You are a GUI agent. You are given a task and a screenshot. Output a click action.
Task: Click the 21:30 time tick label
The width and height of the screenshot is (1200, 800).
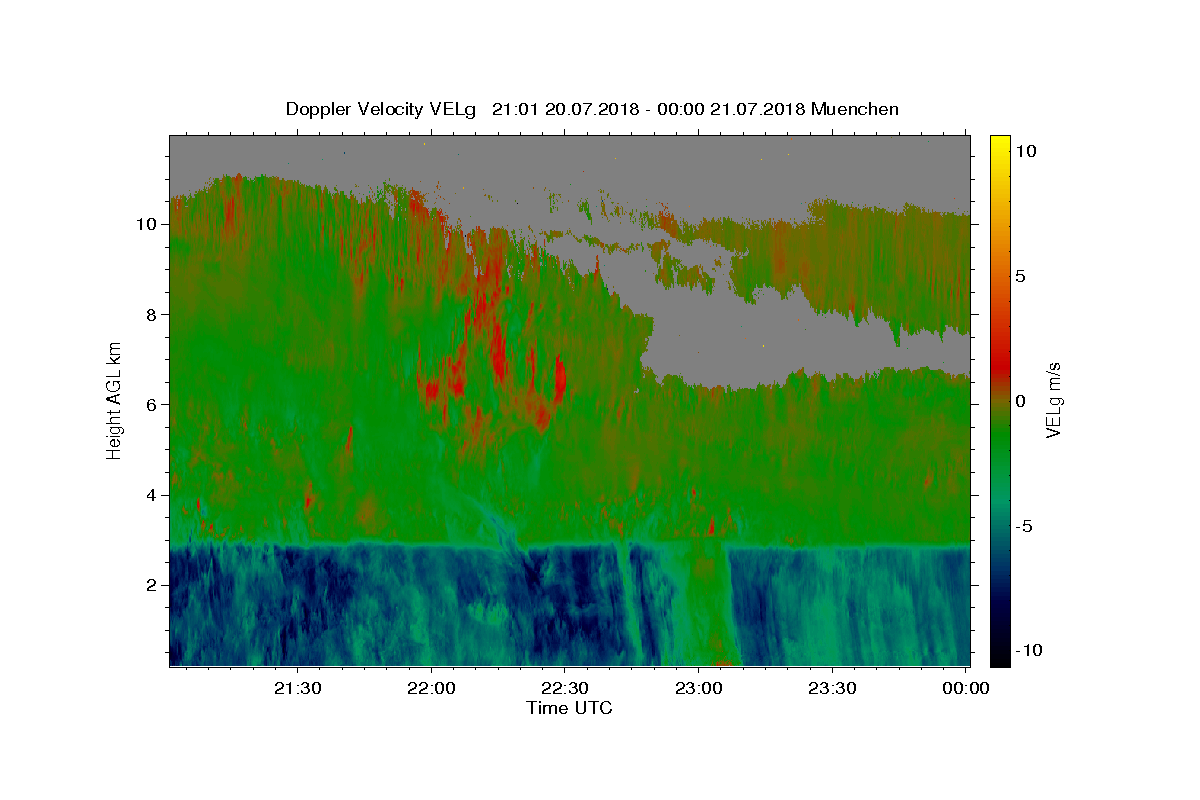[x=298, y=688]
